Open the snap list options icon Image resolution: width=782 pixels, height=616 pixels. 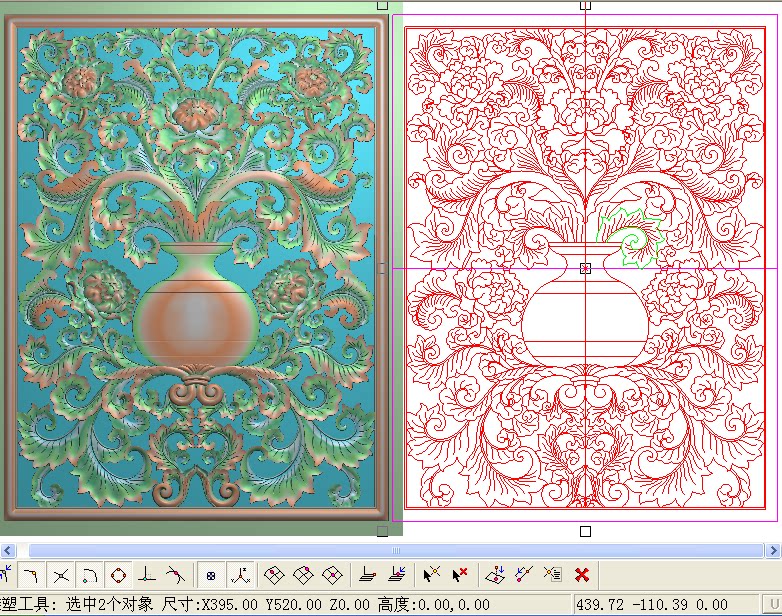553,575
